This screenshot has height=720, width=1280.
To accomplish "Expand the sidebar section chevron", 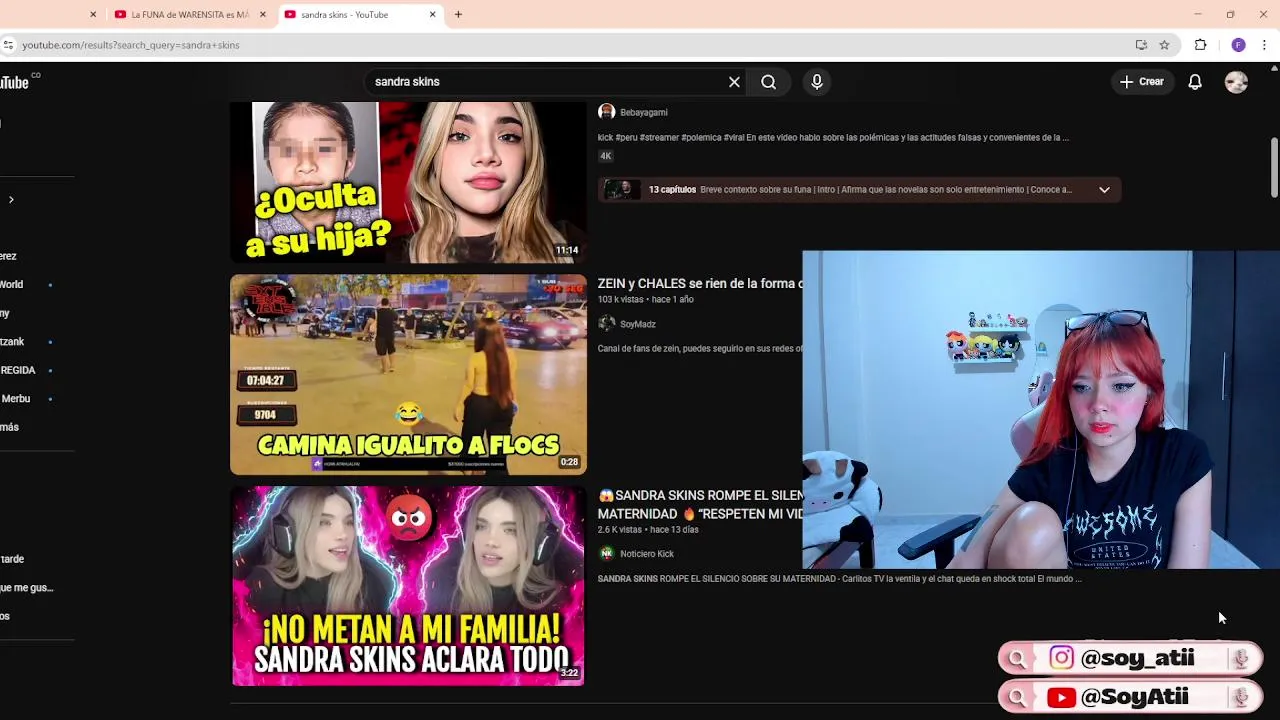I will [x=11, y=199].
